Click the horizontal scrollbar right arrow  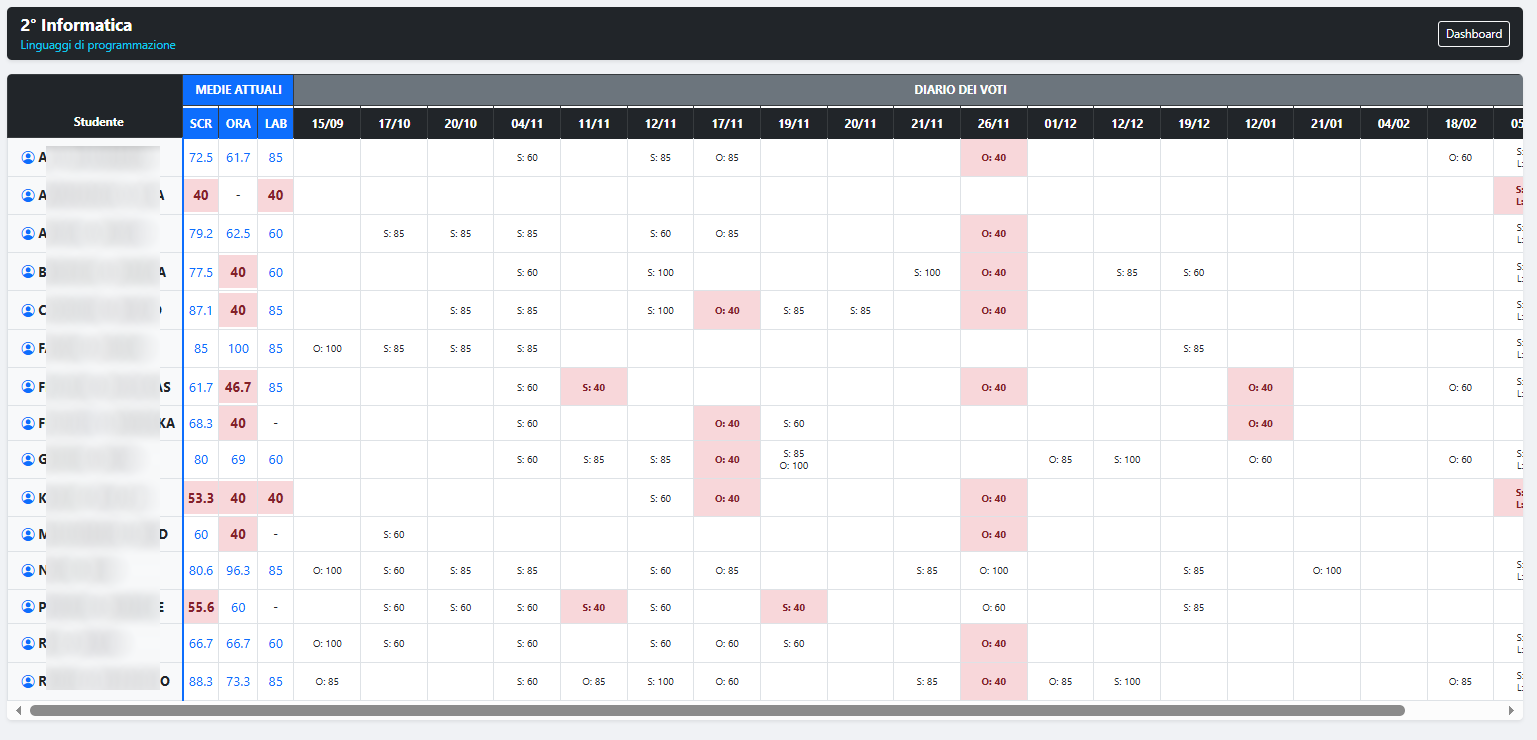click(1511, 710)
